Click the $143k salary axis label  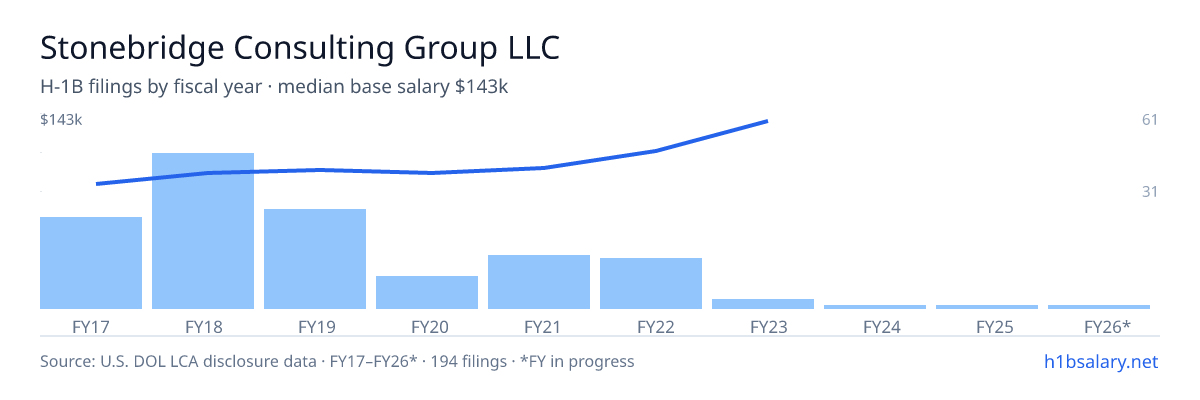[x=61, y=120]
